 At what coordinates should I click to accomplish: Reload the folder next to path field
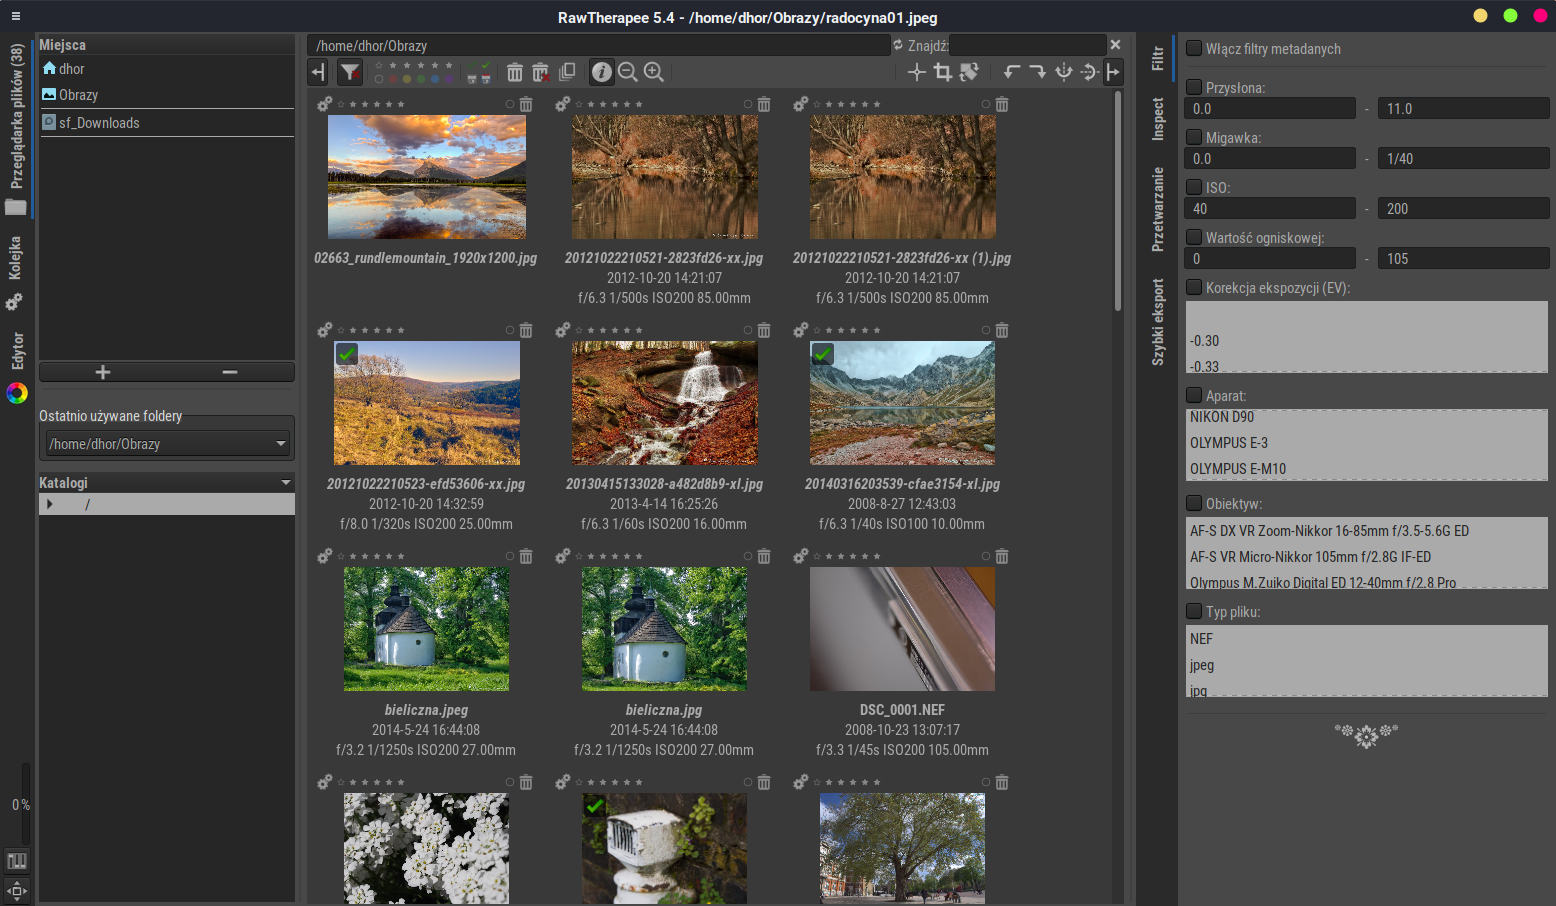pos(898,45)
